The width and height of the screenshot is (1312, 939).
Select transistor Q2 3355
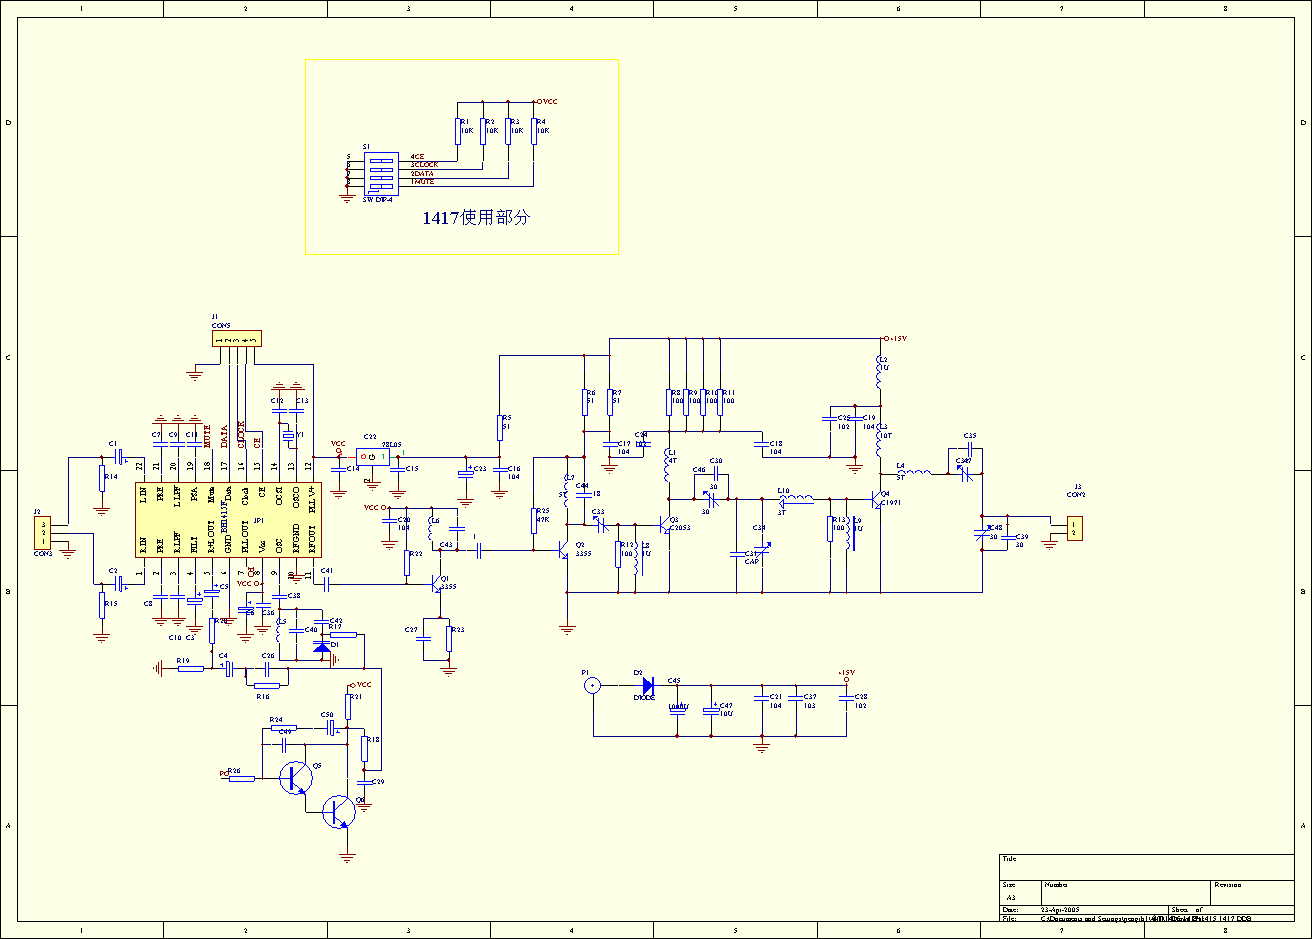(x=562, y=549)
